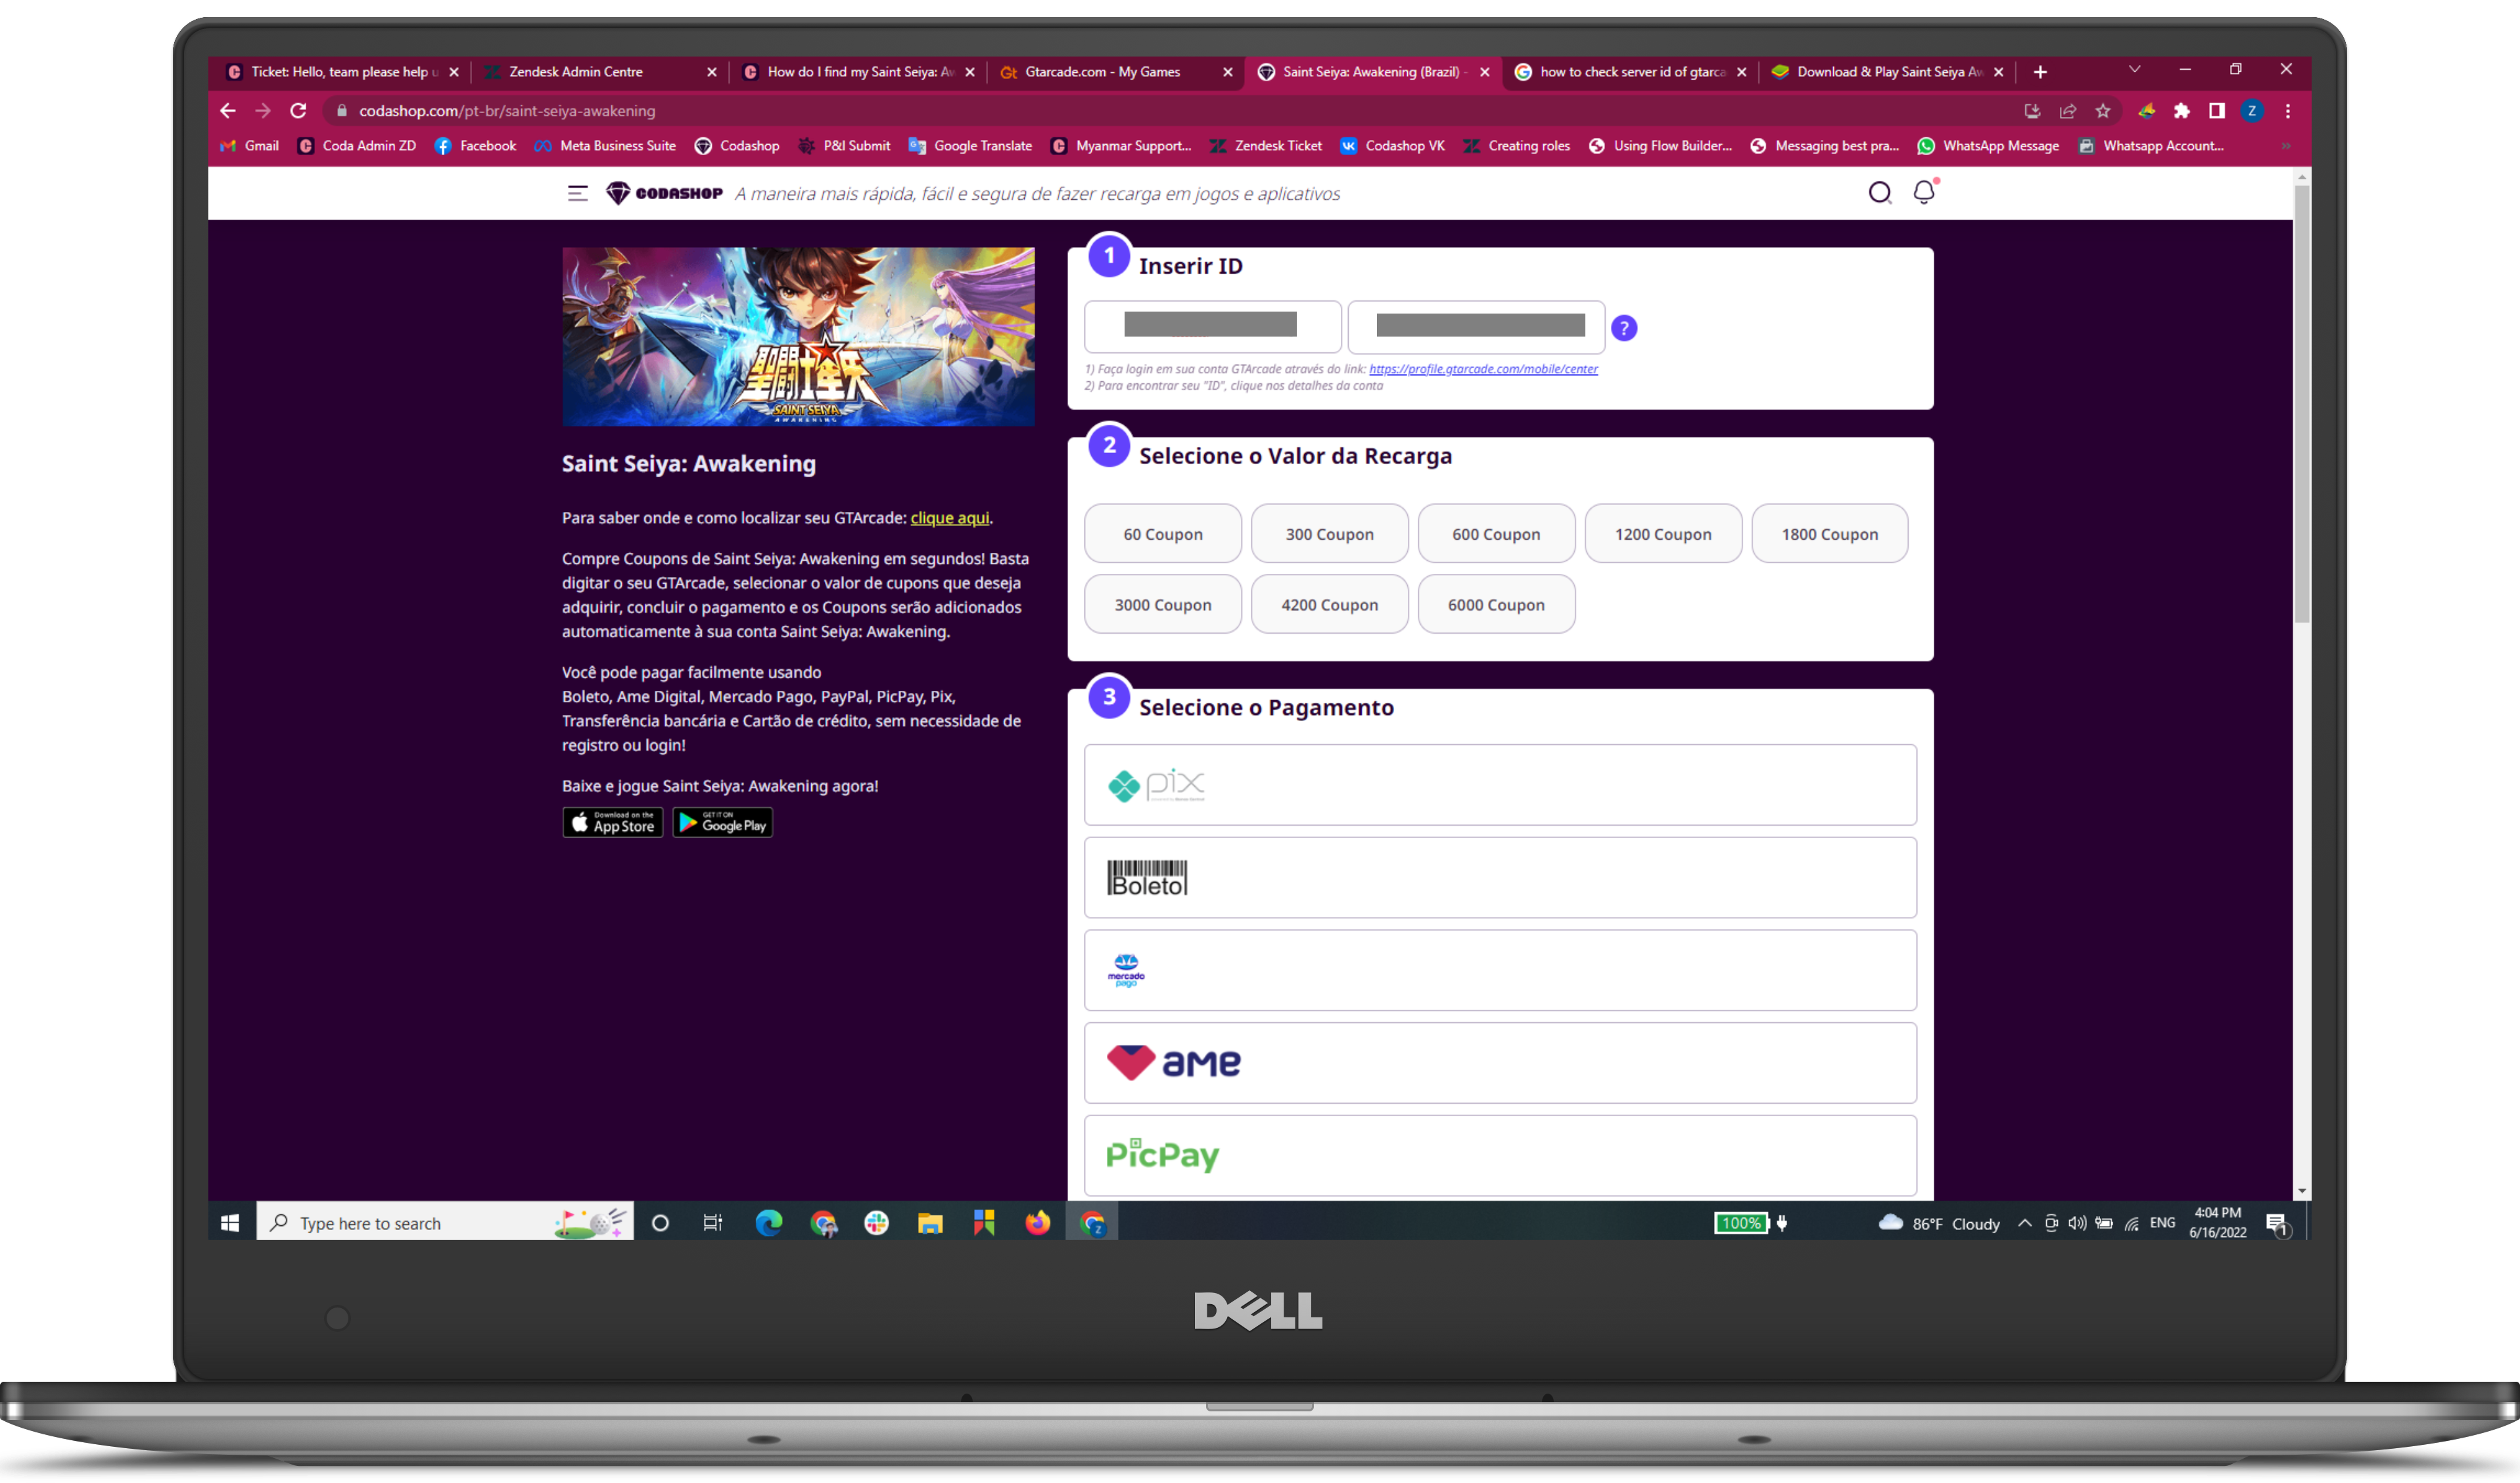Go back to the previous page
Image resolution: width=2520 pixels, height=1483 pixels.
pos(228,111)
